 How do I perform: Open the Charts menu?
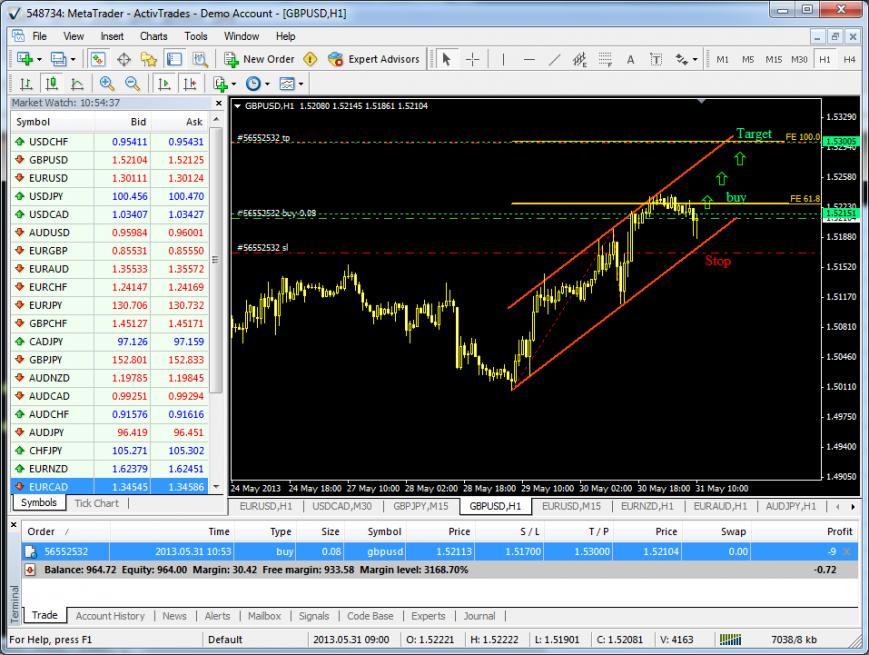click(153, 36)
